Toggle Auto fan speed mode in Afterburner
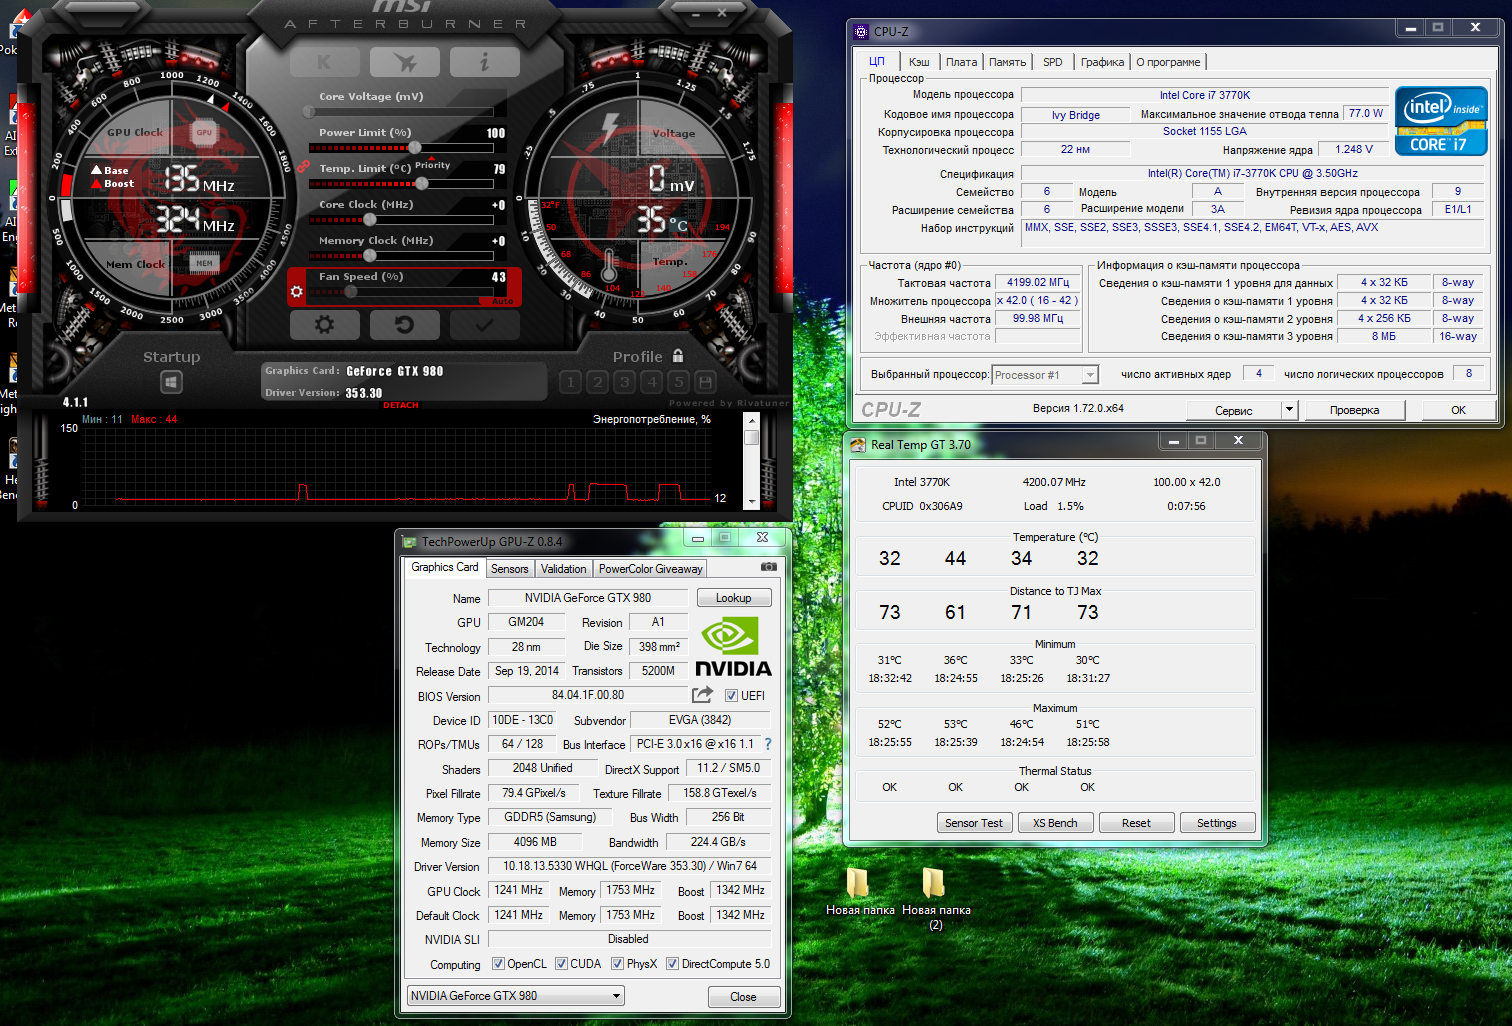The image size is (1512, 1026). point(502,301)
